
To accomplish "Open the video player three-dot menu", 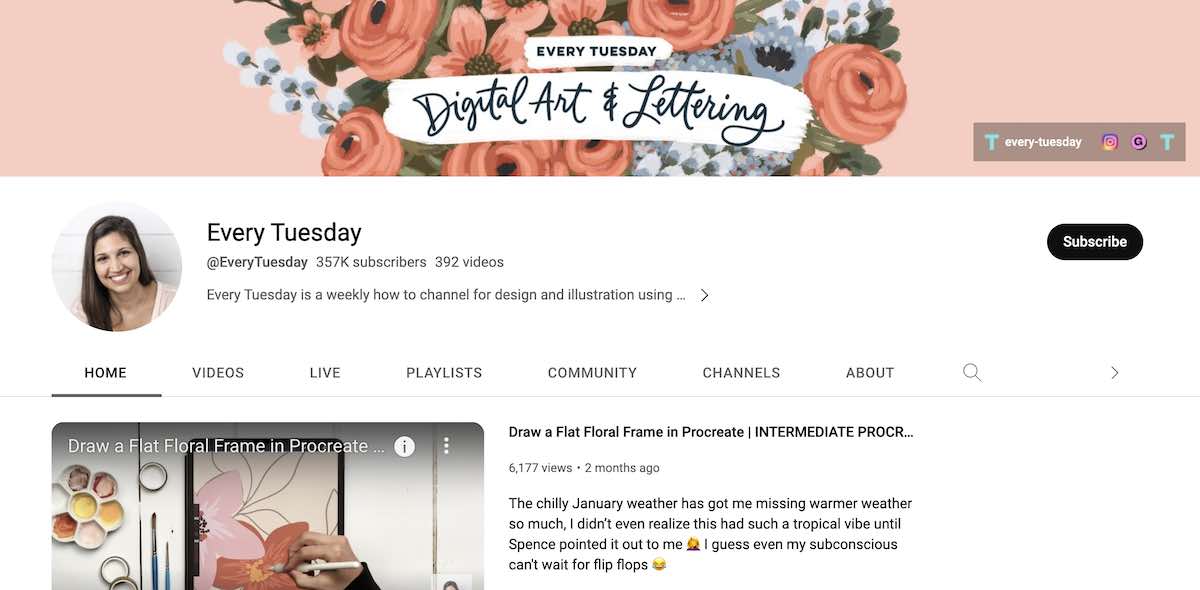I will (x=447, y=446).
